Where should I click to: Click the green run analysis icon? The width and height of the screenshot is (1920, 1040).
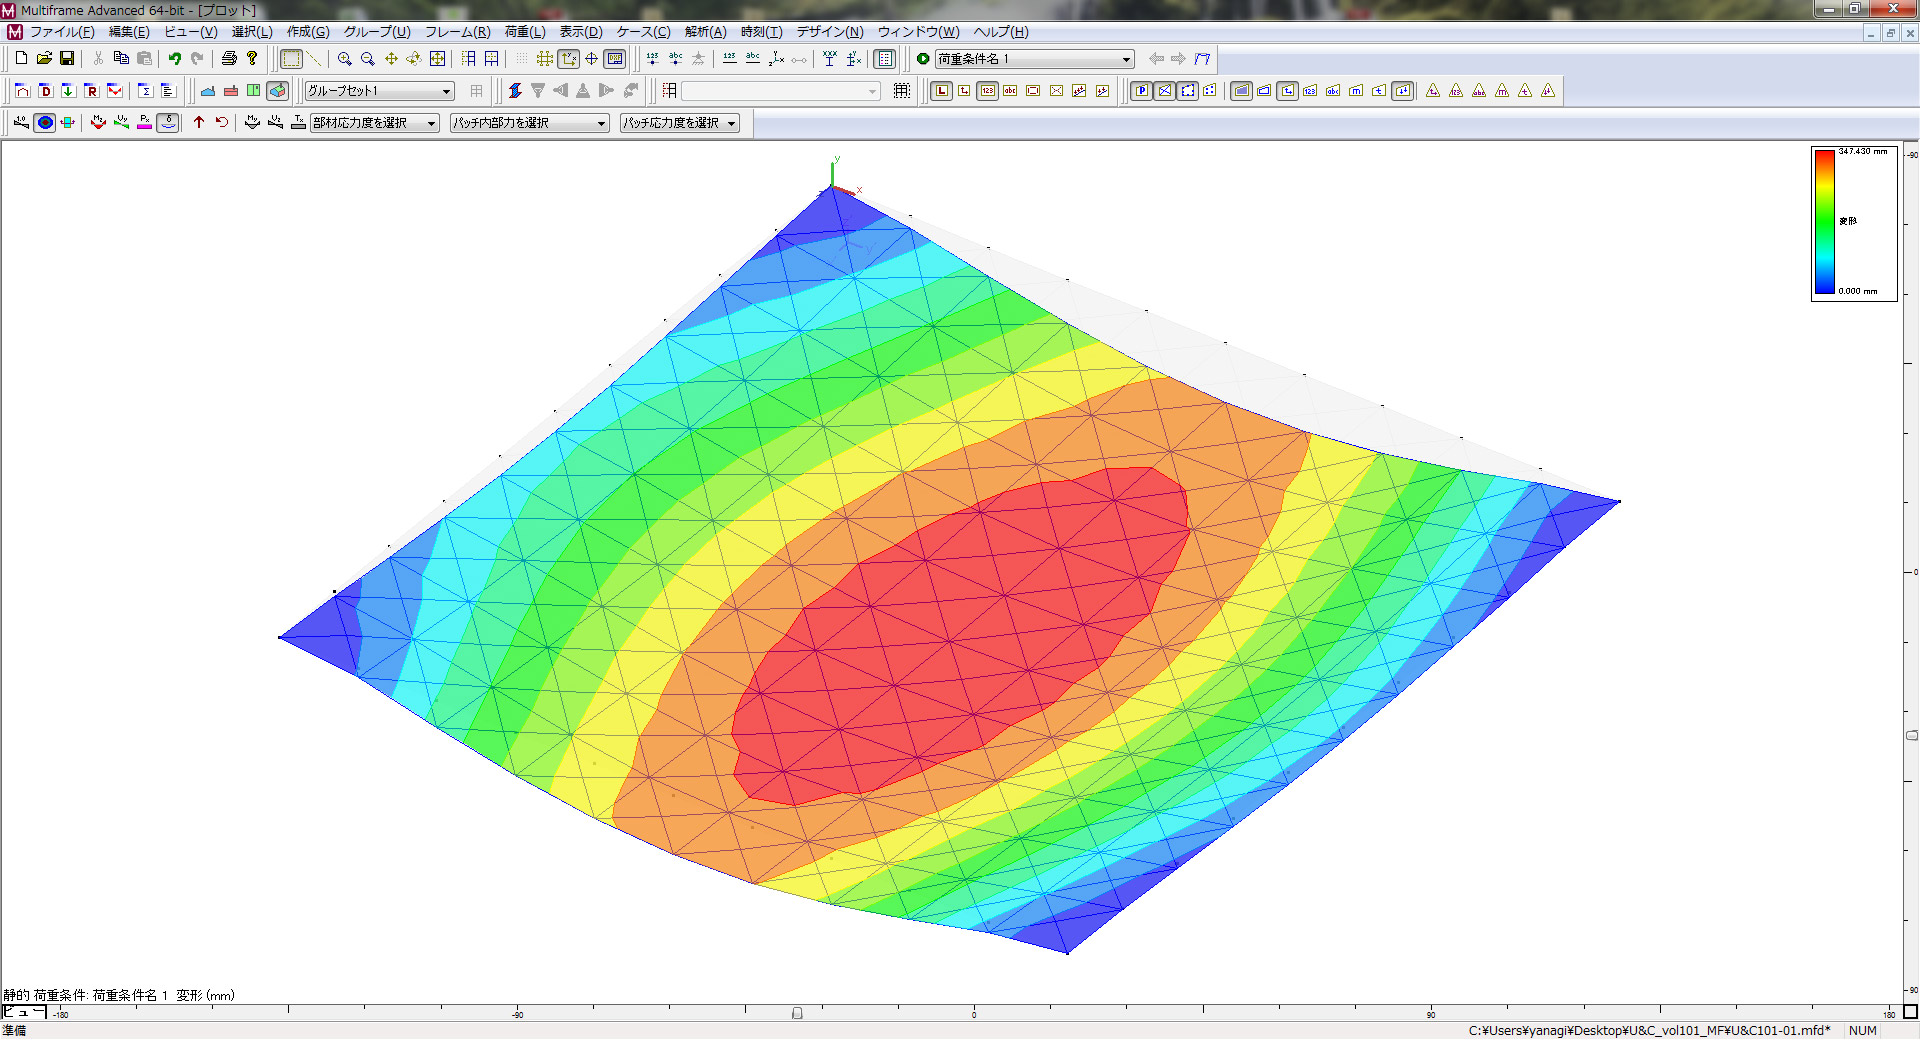pos(923,59)
